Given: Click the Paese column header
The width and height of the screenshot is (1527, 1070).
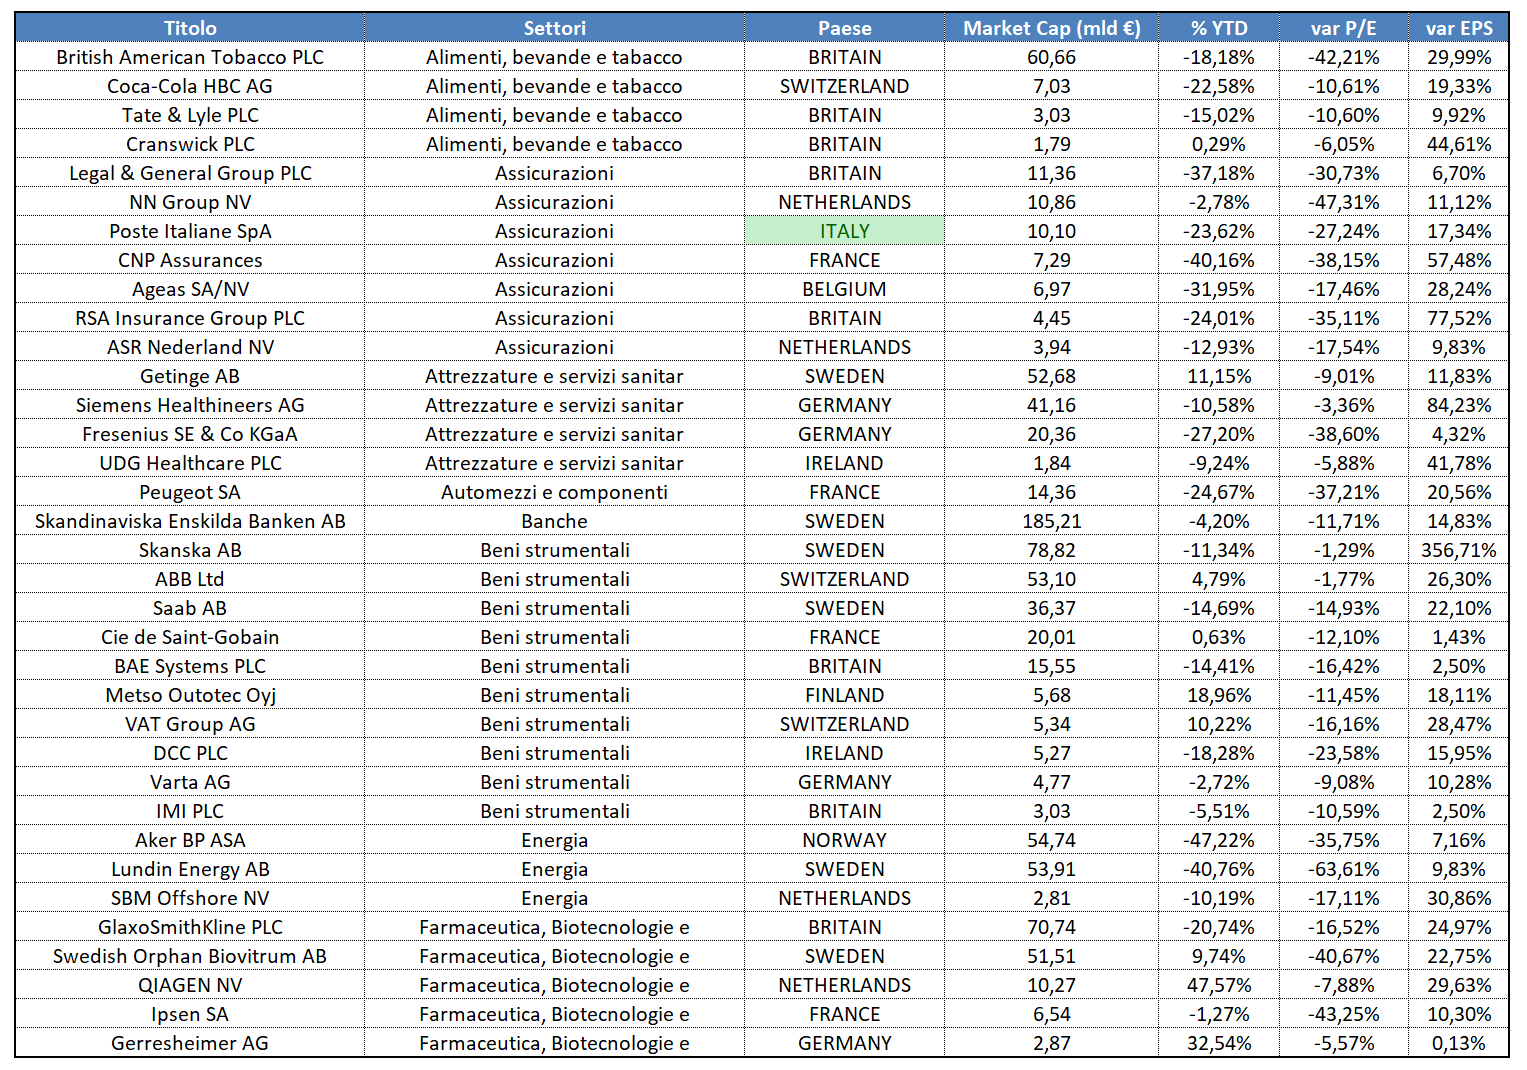Looking at the screenshot, I should click(844, 28).
